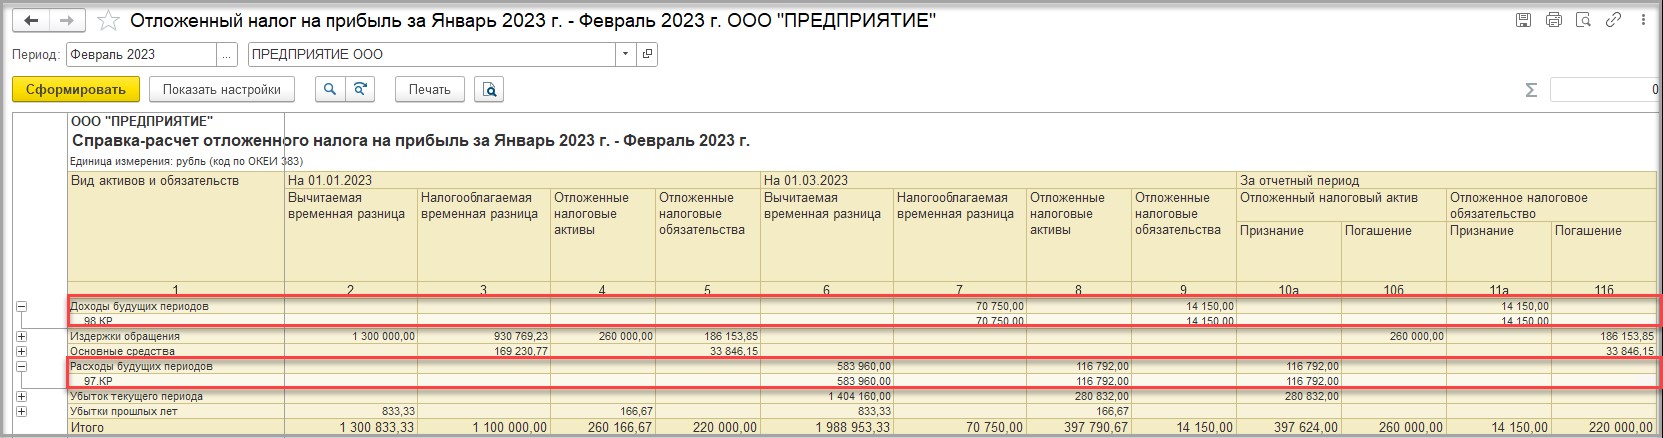The width and height of the screenshot is (1663, 438).
Task: Click the find-next magnifier icon
Action: (x=359, y=89)
